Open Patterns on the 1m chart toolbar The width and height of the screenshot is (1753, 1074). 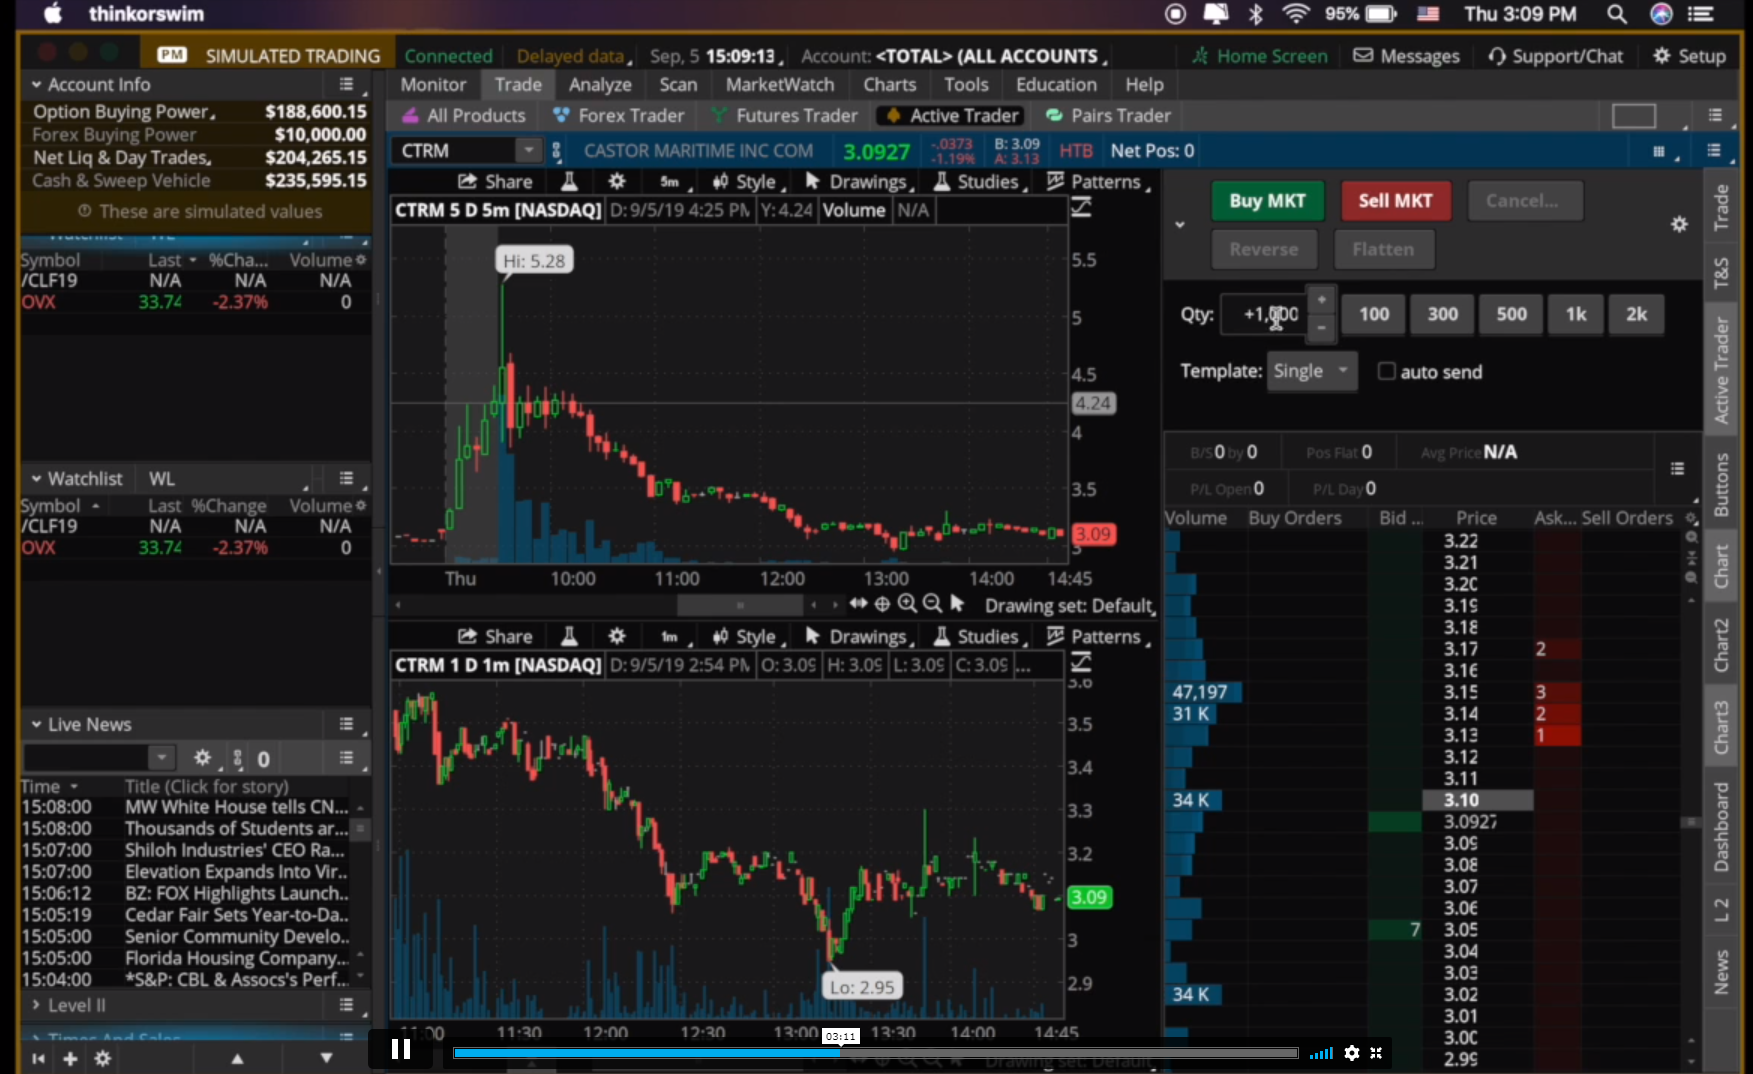point(1097,637)
